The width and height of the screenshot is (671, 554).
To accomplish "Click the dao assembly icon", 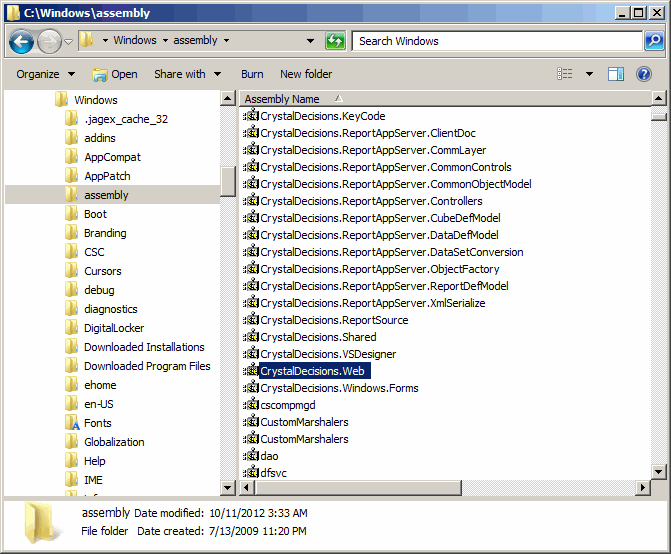I will 251,456.
